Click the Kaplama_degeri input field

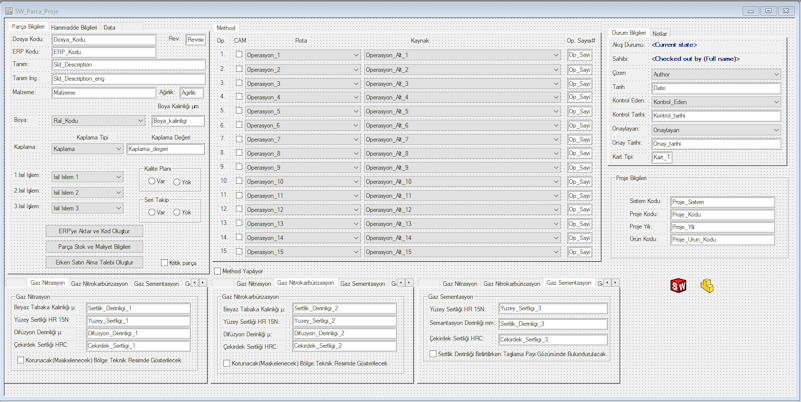tap(166, 149)
